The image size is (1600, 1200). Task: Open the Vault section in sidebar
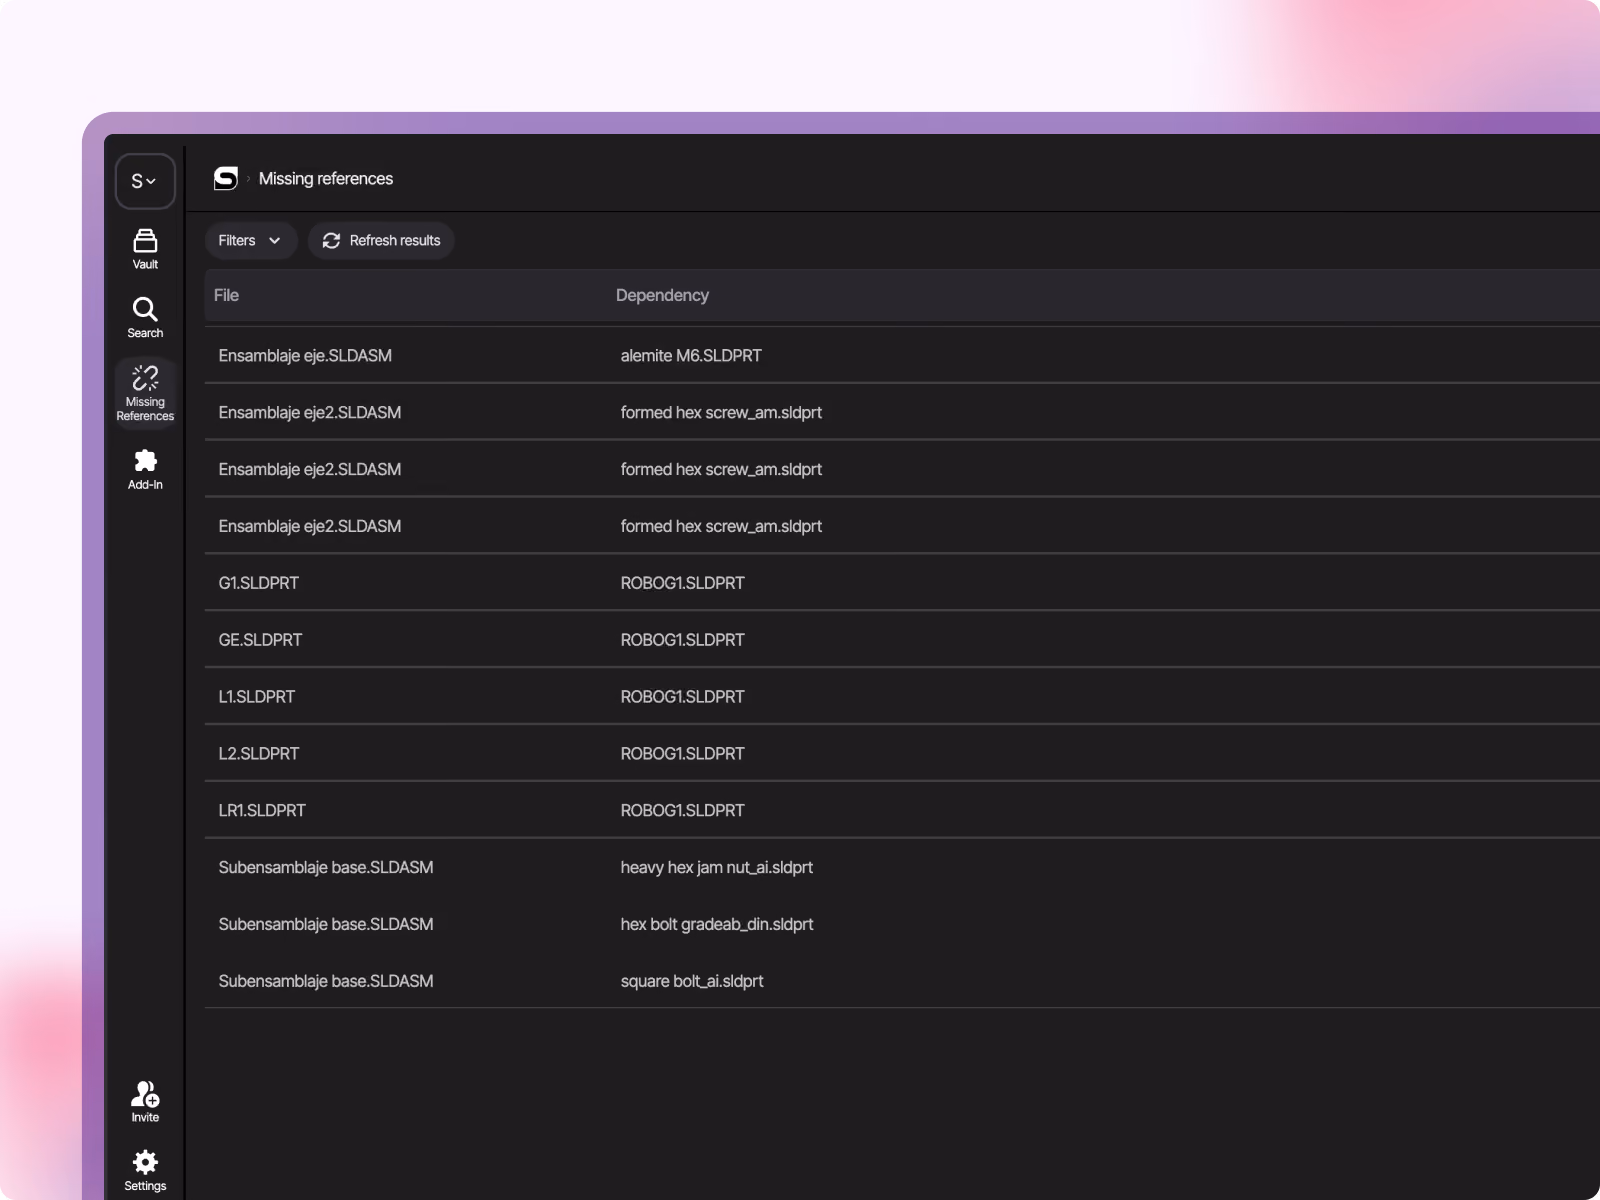click(x=145, y=249)
